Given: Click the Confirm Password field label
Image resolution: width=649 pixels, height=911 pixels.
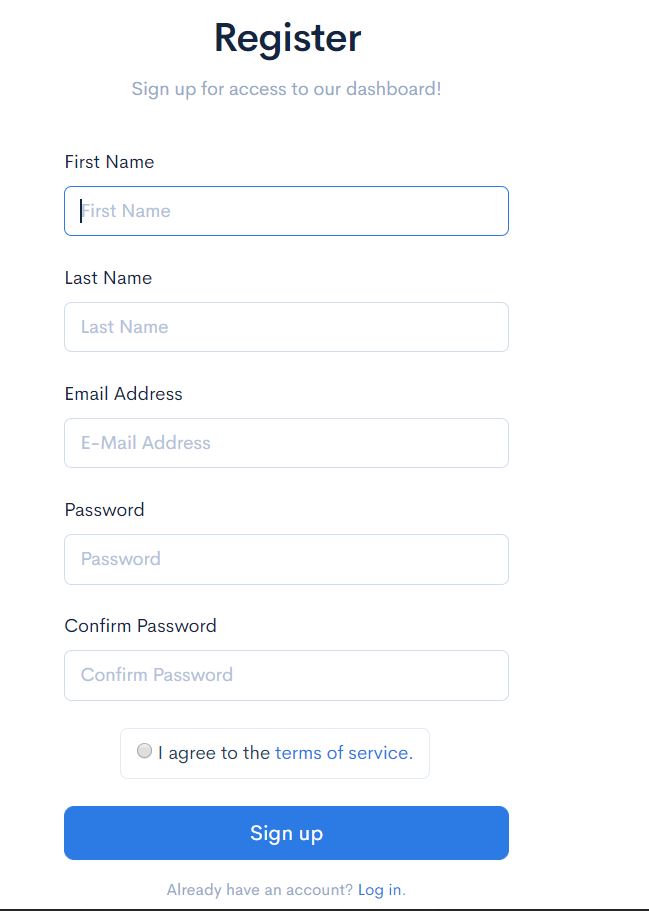Looking at the screenshot, I should coord(141,626).
